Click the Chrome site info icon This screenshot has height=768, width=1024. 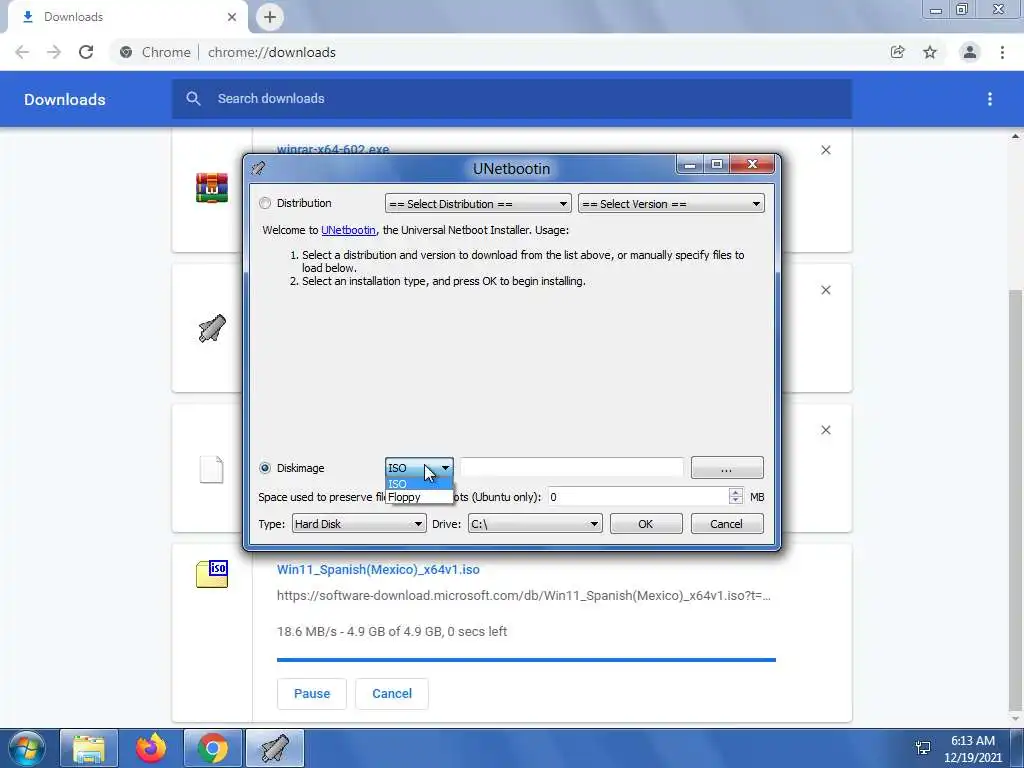[x=126, y=52]
